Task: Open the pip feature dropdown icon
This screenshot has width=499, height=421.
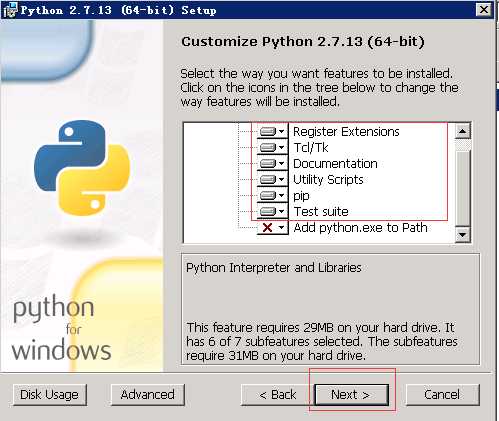Action: coord(272,195)
